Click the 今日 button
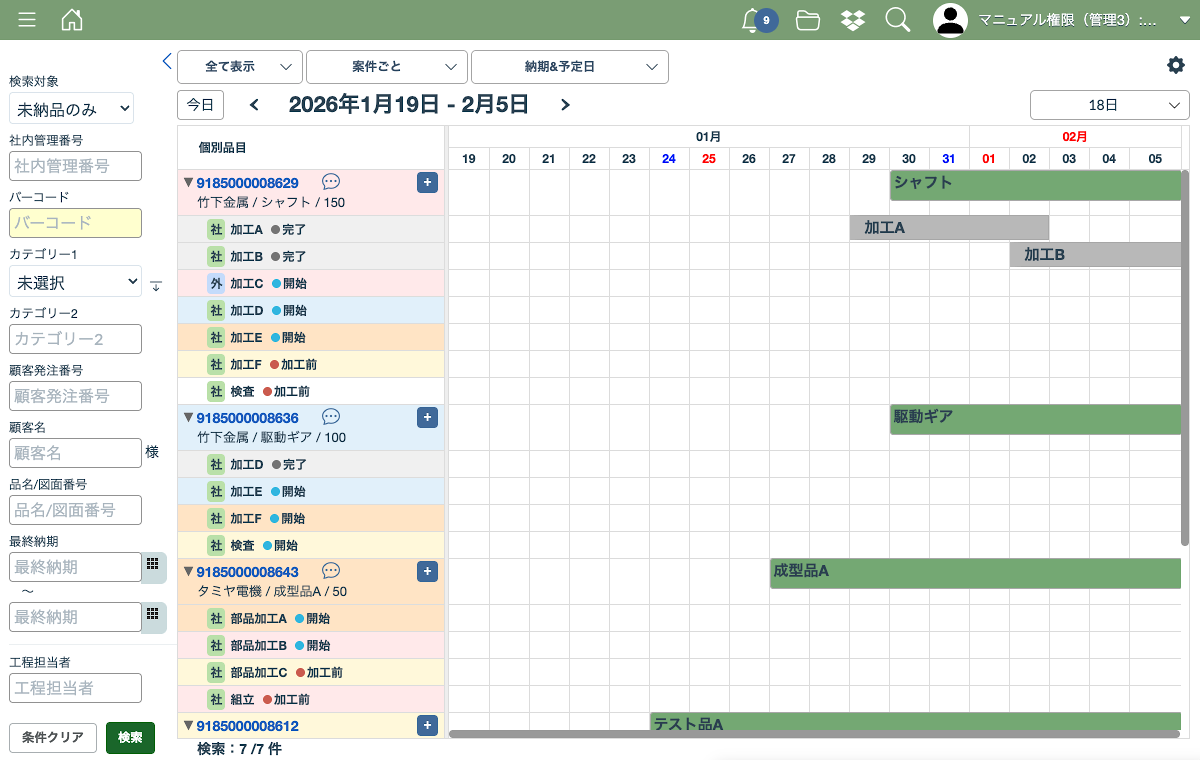Screen dimensions: 1200x760 tap(200, 105)
